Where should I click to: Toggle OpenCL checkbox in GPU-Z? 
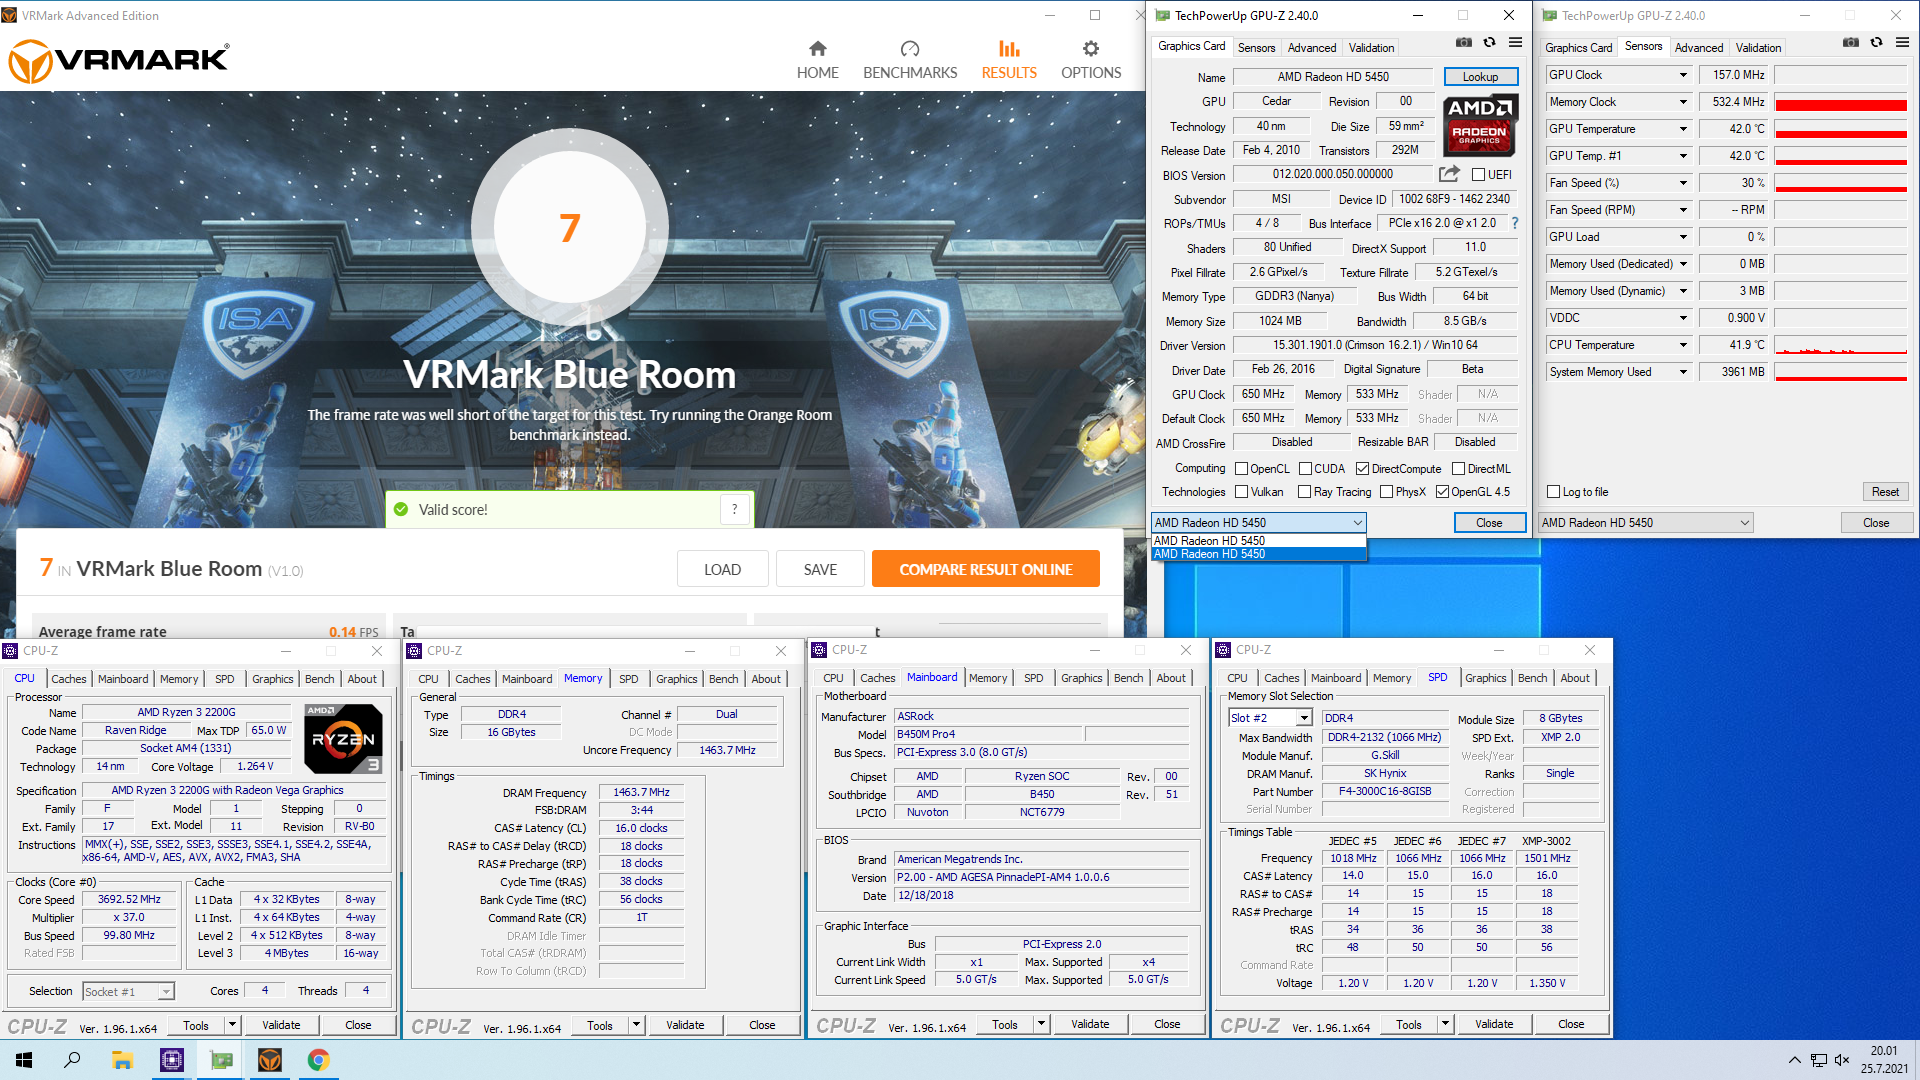(1241, 469)
